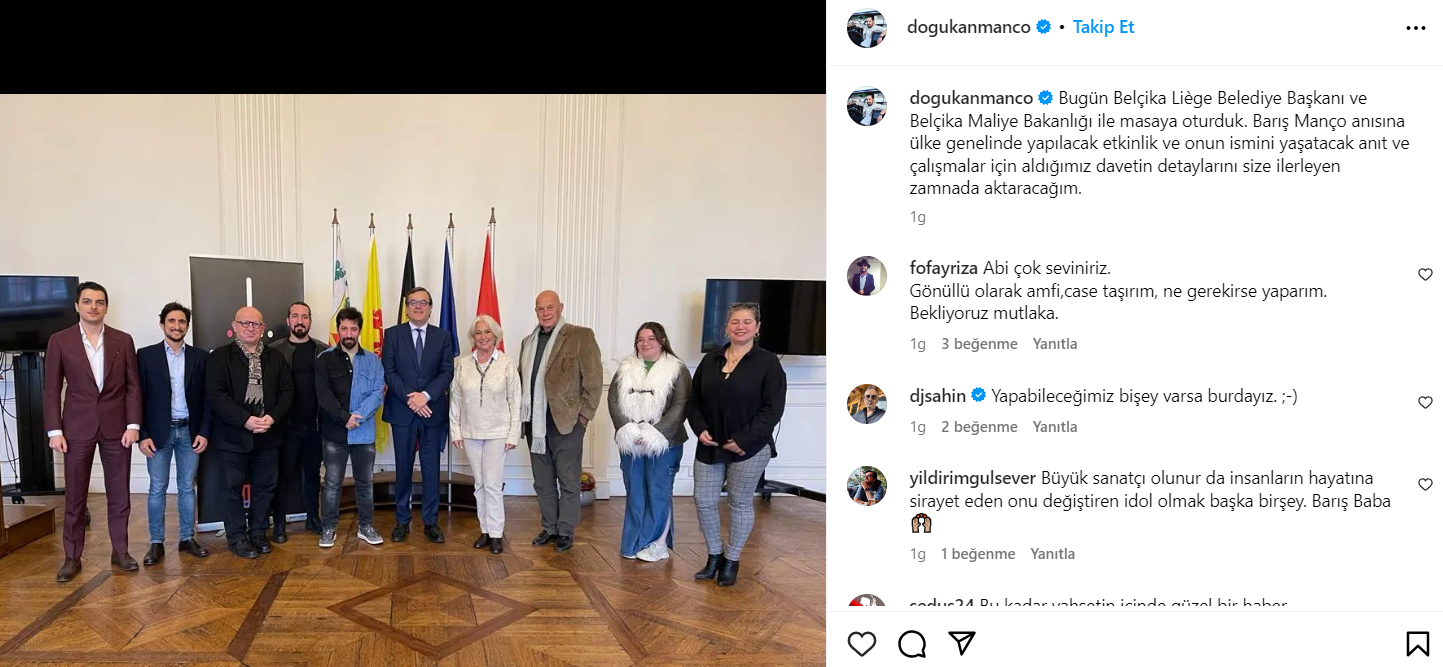Like the post with the heart icon
The image size is (1443, 667).
tap(862, 643)
